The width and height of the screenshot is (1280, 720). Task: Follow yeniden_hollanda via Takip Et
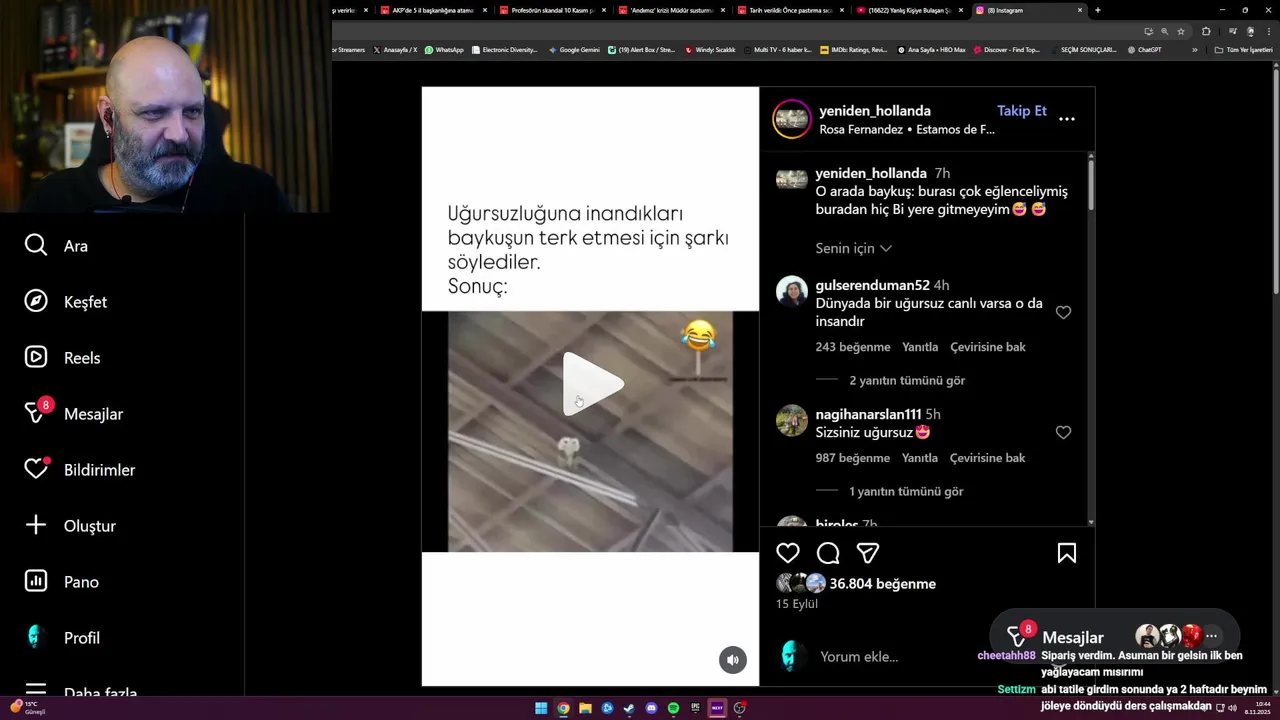click(x=1022, y=111)
